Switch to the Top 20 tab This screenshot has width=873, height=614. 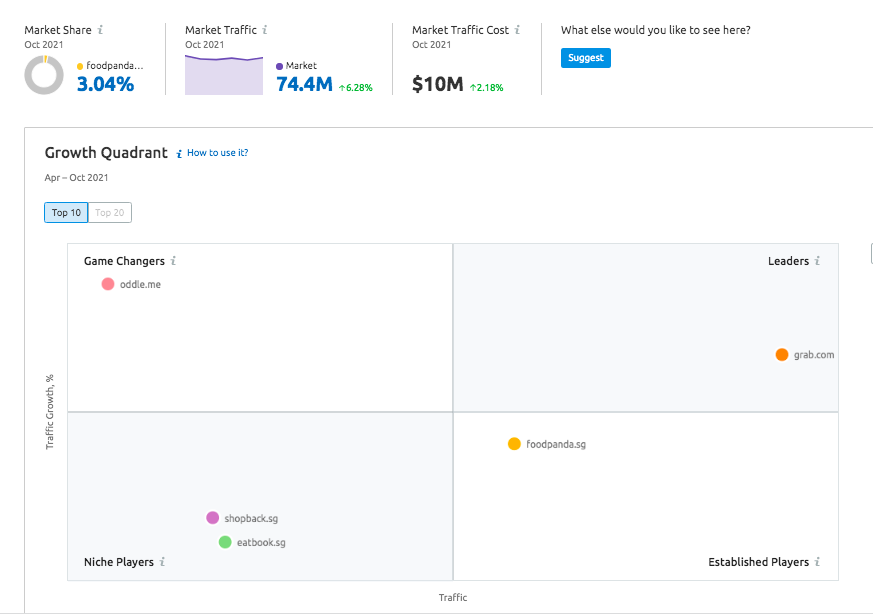pyautogui.click(x=110, y=213)
